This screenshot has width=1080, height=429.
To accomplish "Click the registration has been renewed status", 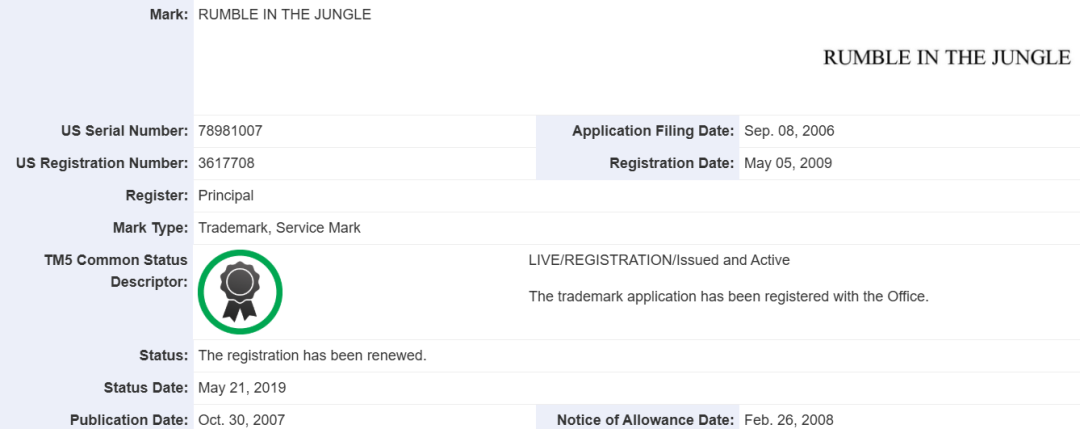I will (313, 355).
